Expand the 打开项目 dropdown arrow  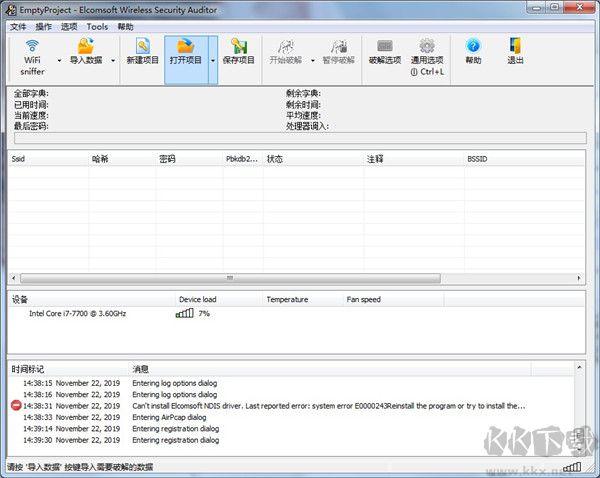click(213, 60)
